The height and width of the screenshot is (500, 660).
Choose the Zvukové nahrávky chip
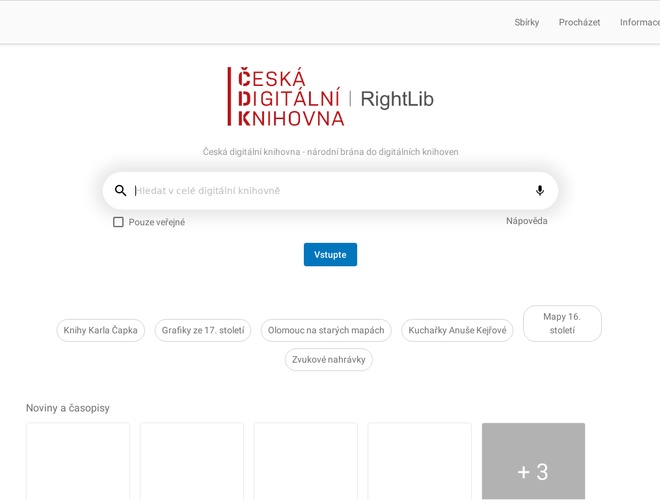click(329, 359)
